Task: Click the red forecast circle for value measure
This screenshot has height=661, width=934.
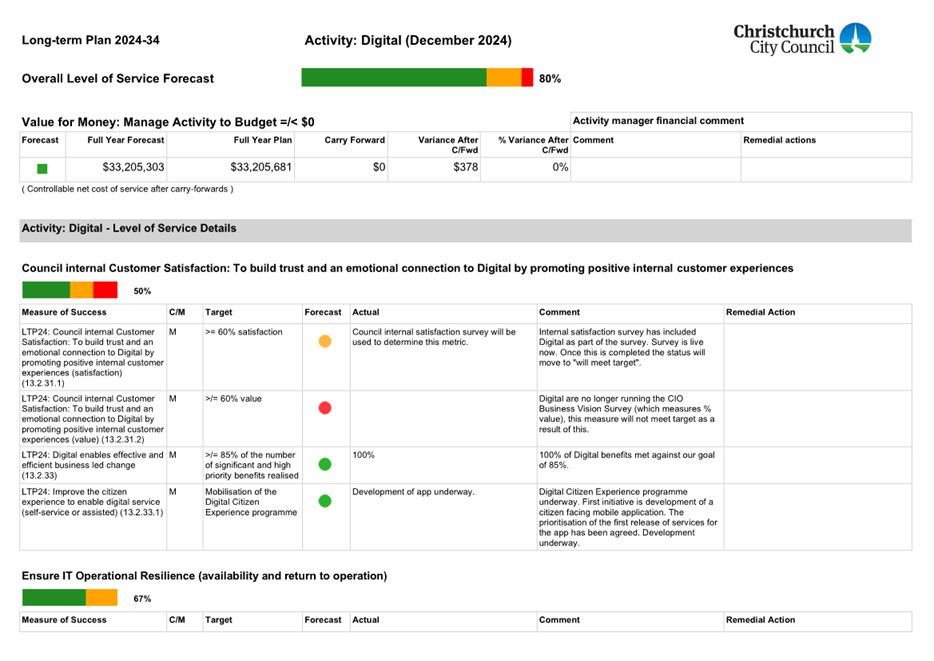Action: 324,407
